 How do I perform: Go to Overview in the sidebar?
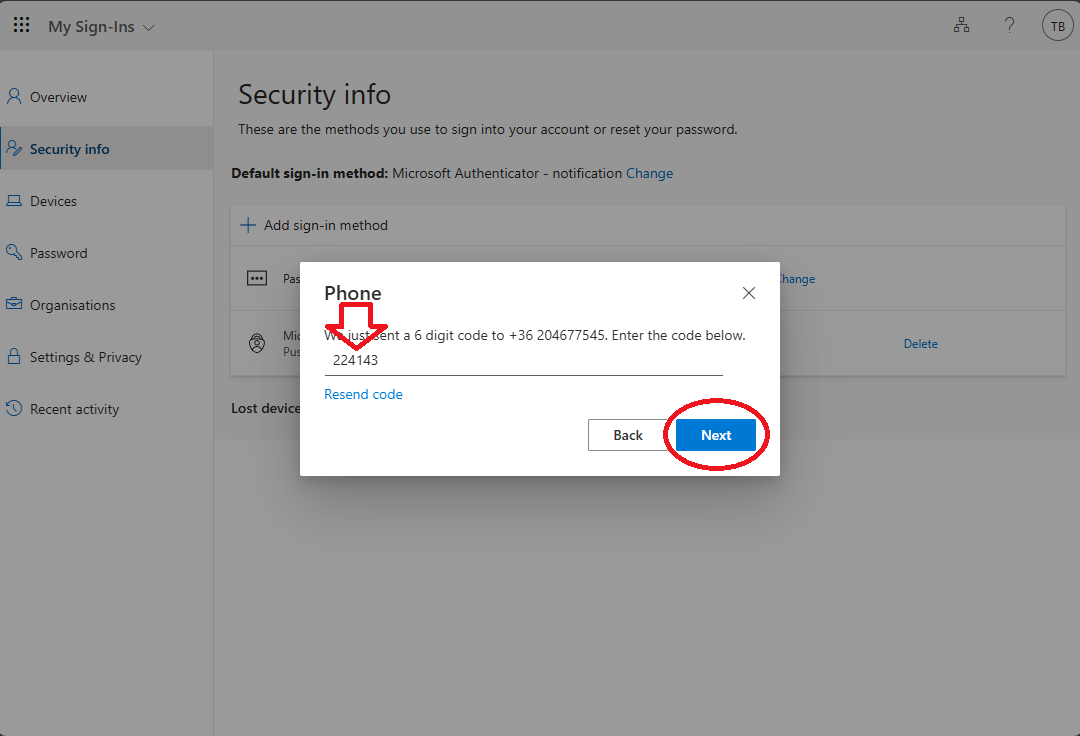58,97
